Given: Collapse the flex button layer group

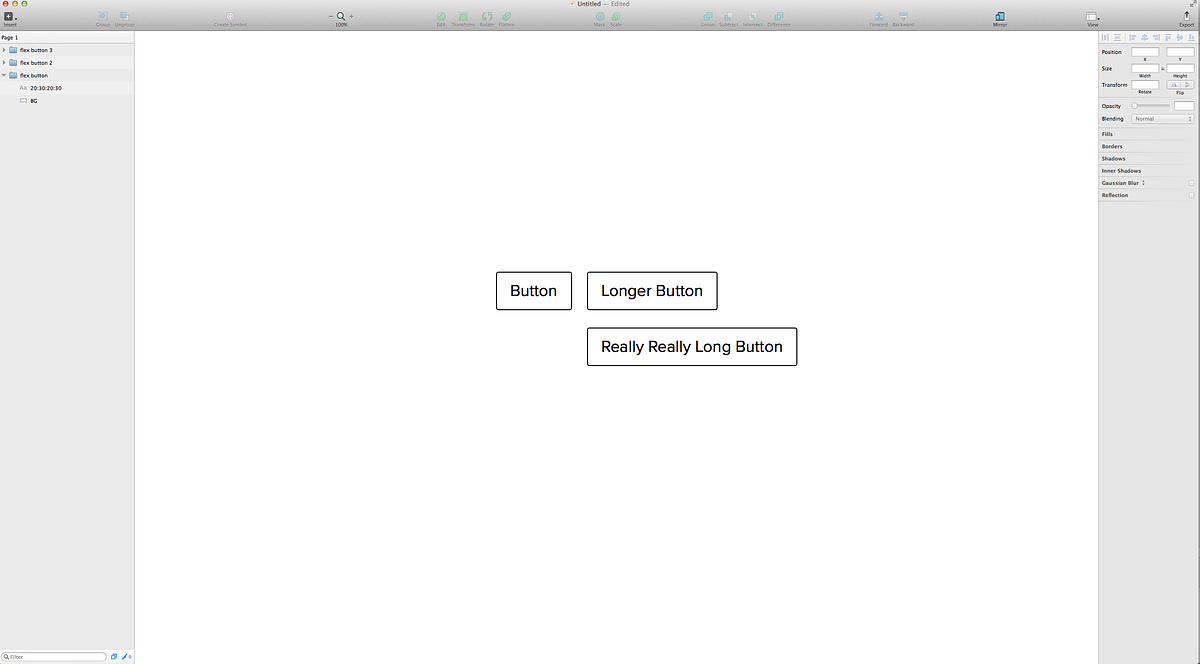Looking at the screenshot, I should [x=5, y=74].
